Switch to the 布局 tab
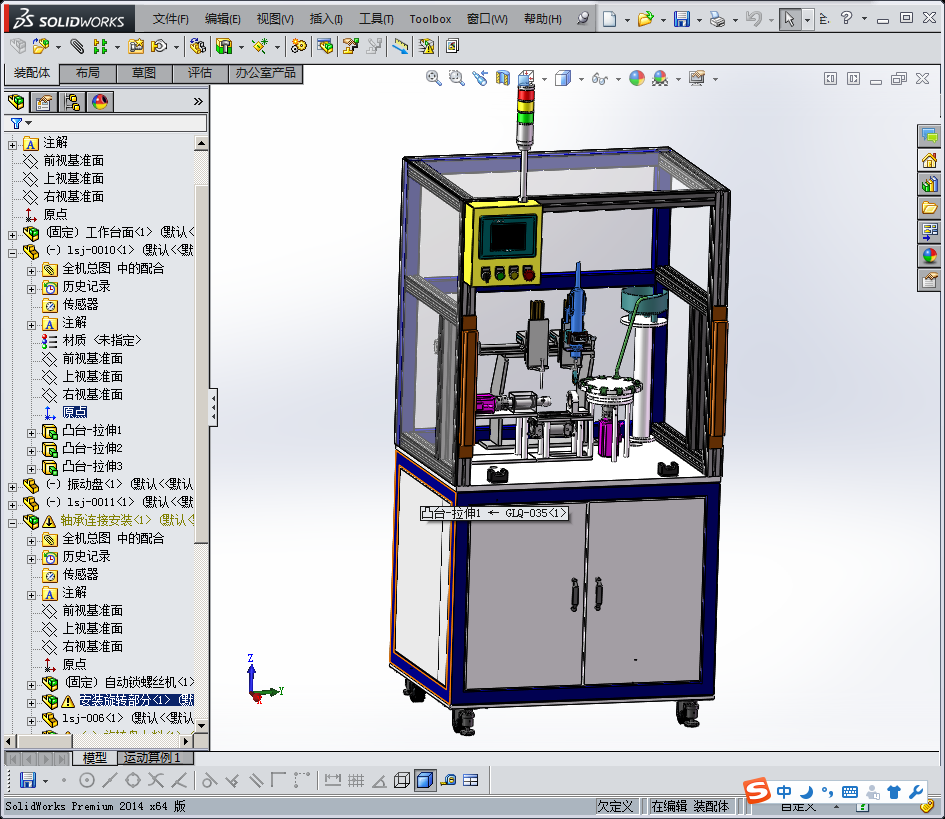Image resolution: width=945 pixels, height=819 pixels. [x=88, y=73]
